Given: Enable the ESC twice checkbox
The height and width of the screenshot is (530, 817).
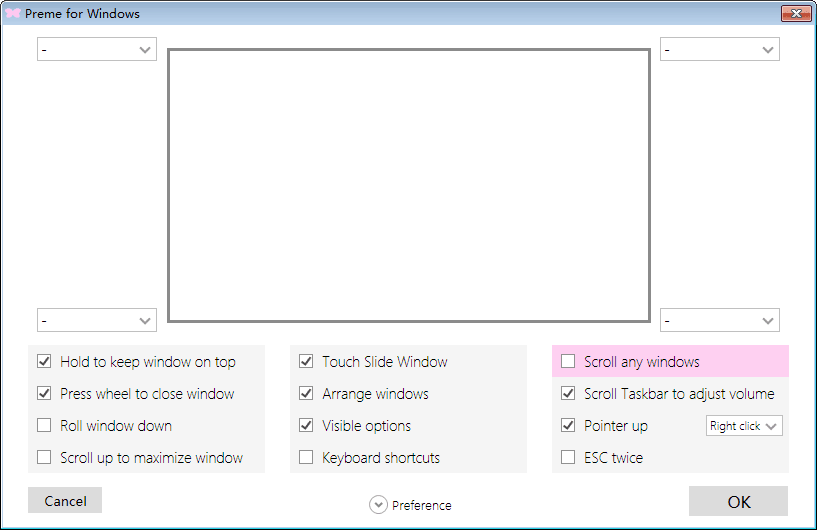Looking at the screenshot, I should pyautogui.click(x=568, y=458).
